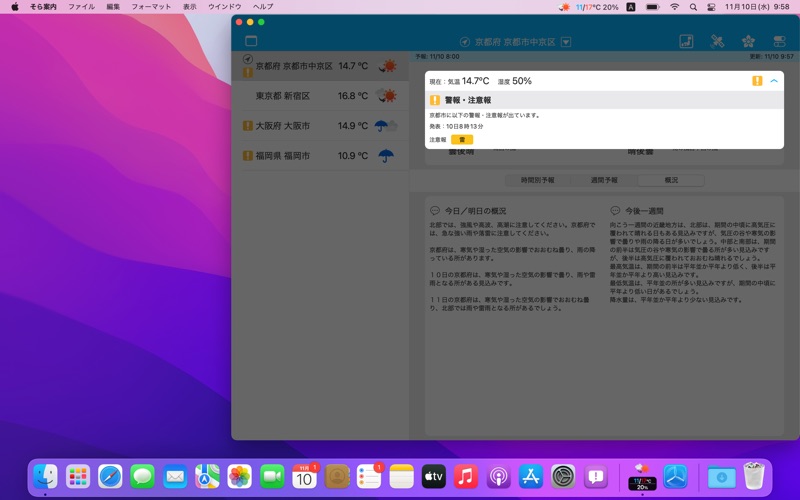The image size is (800, 500).
Task: Click the flower icon in the toolbar
Action: (748, 42)
